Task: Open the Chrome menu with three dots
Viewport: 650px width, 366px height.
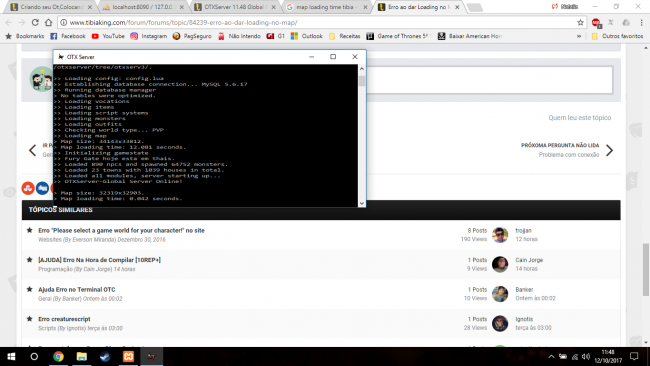Action: point(641,22)
